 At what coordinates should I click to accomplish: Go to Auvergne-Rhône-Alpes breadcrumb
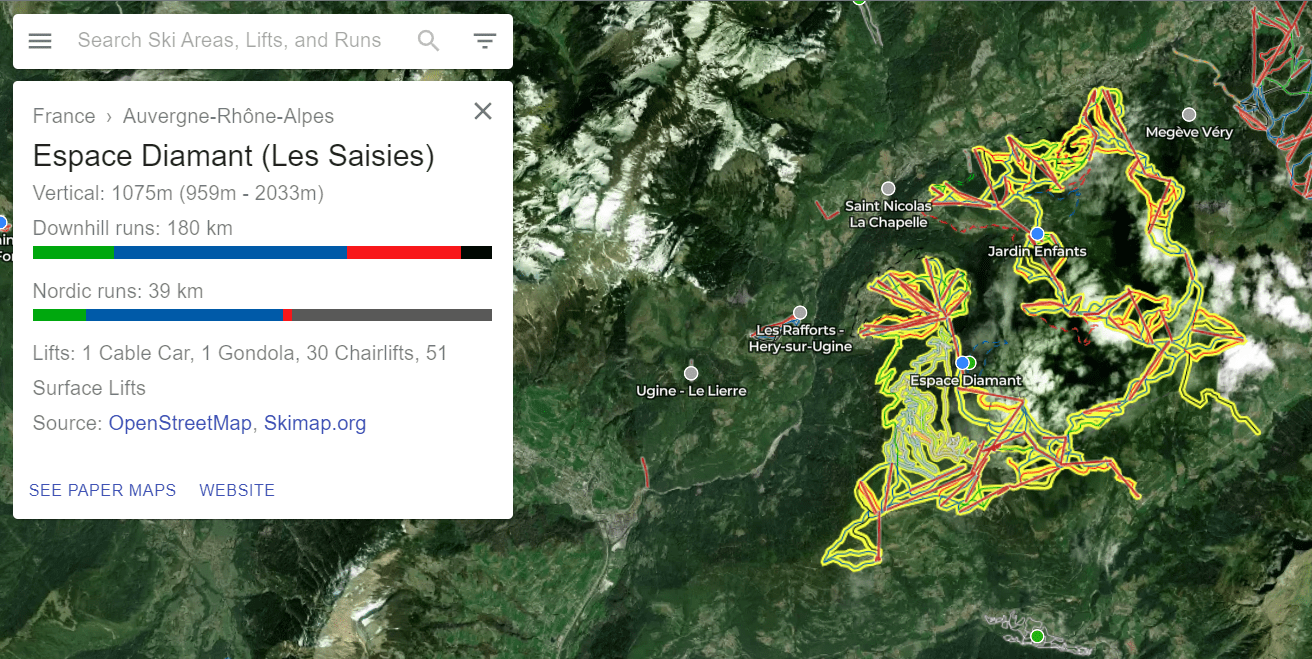click(x=228, y=116)
